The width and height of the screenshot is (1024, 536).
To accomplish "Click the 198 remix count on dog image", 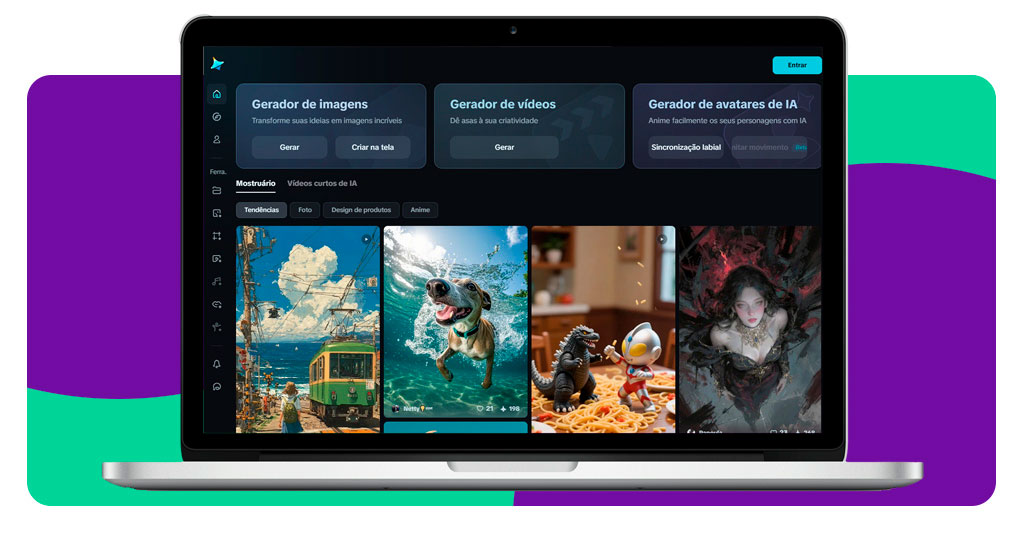I will [510, 409].
